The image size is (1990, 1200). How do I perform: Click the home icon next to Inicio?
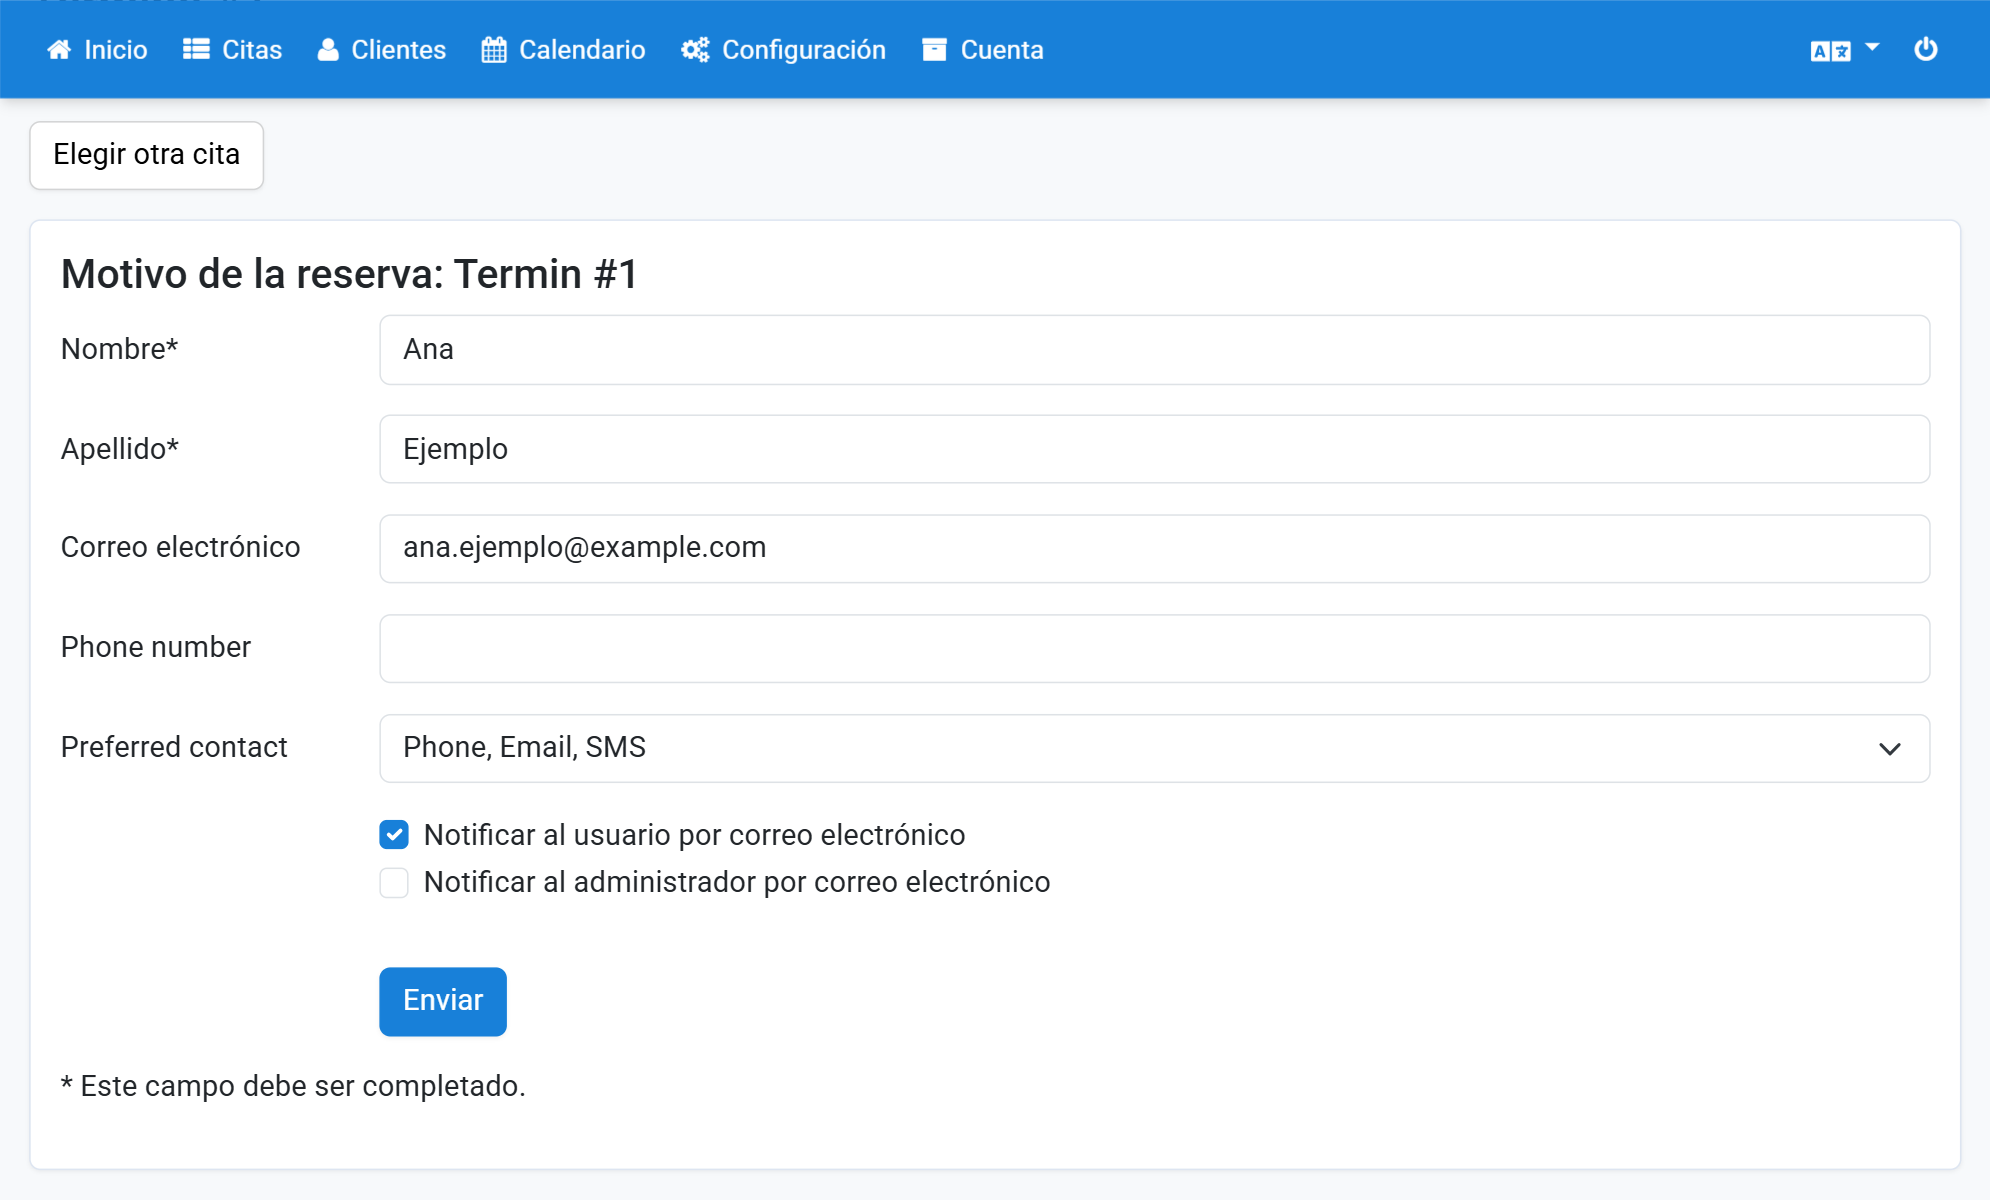59,50
